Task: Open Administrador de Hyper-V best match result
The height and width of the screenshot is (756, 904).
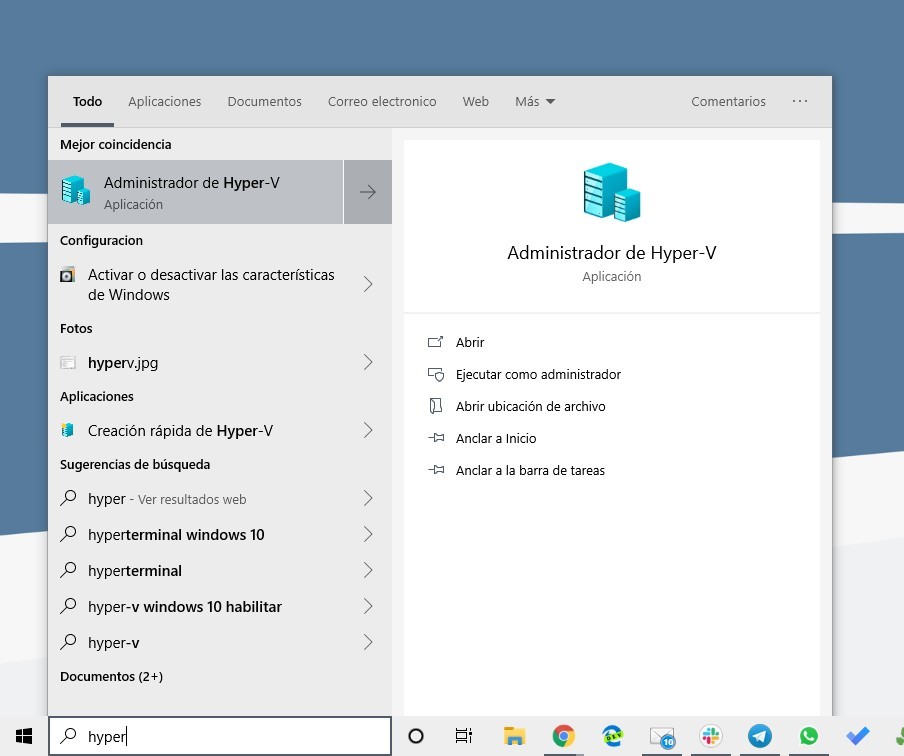Action: coord(196,192)
